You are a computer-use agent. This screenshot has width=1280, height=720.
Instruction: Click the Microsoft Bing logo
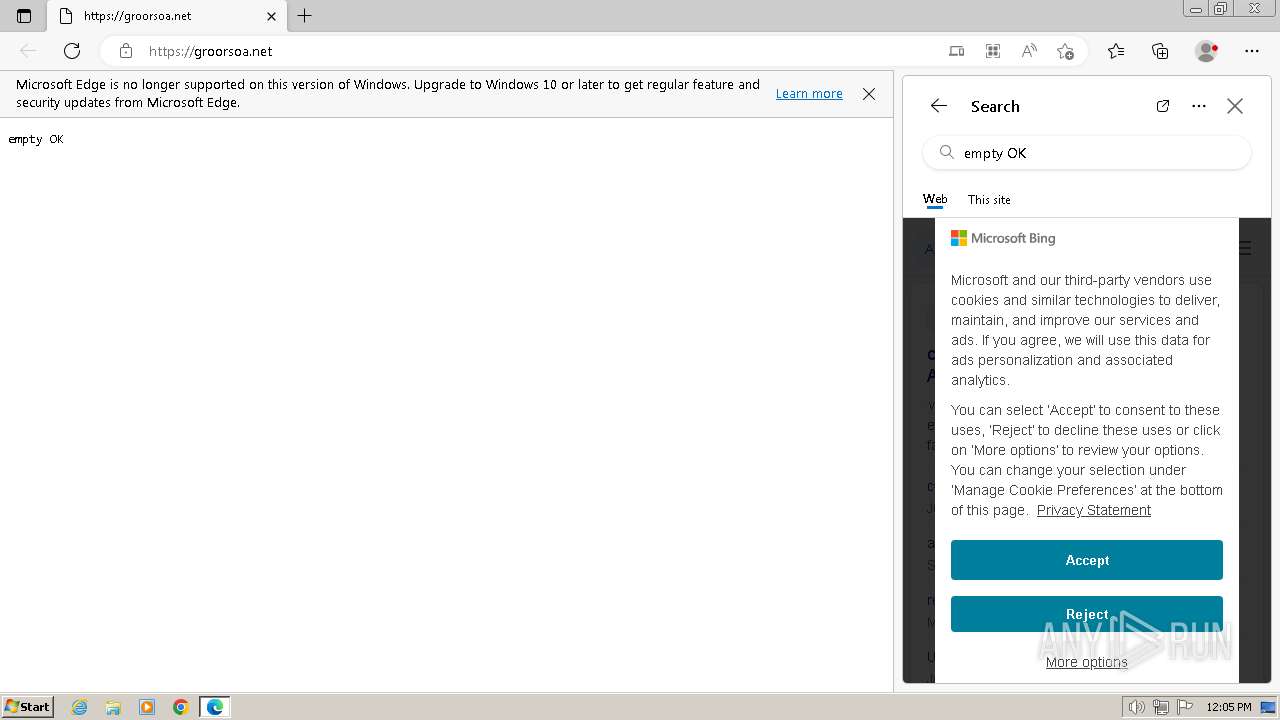pos(1003,238)
